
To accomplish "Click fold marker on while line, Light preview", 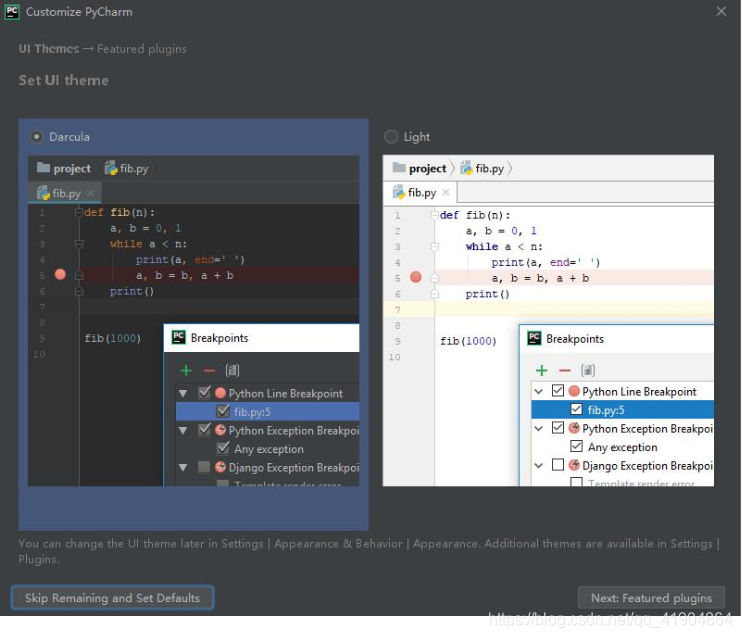I will pyautogui.click(x=434, y=247).
